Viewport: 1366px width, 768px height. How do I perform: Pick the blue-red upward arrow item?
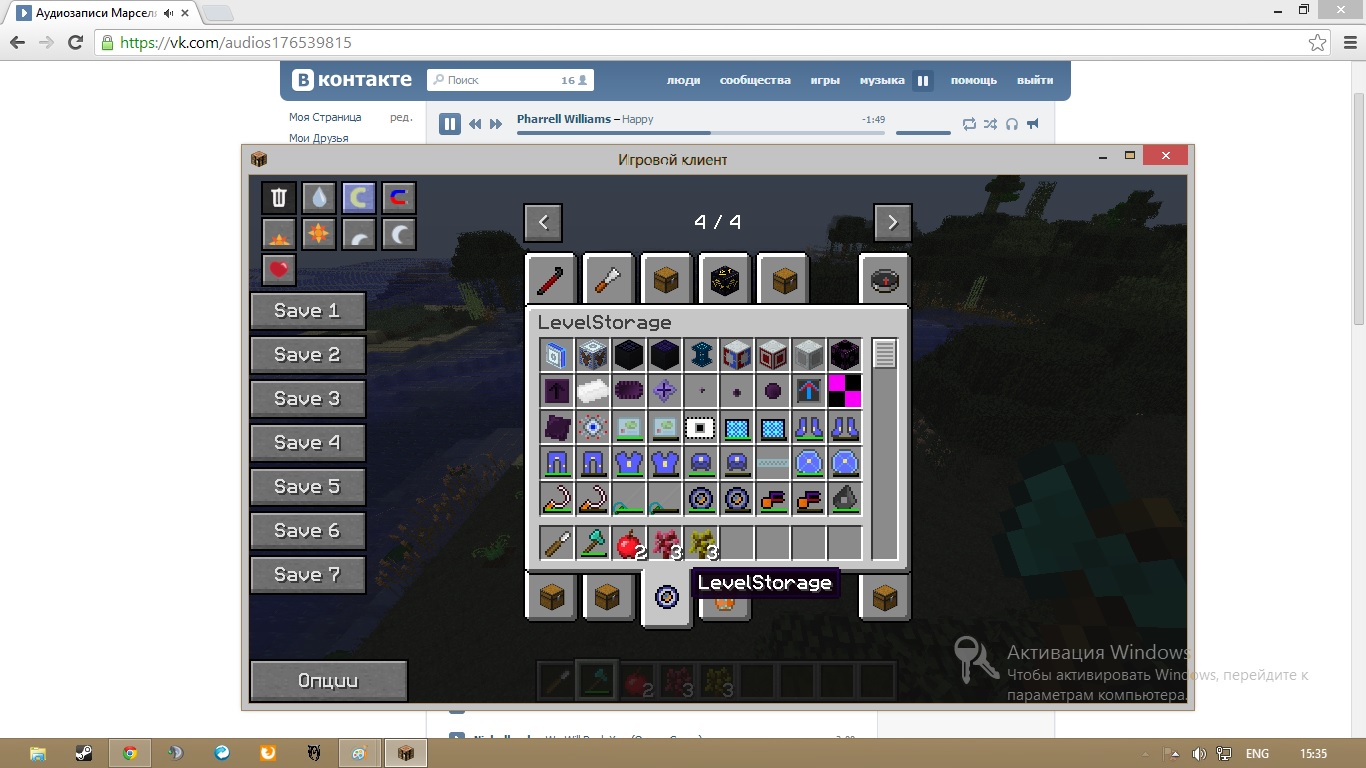(809, 390)
